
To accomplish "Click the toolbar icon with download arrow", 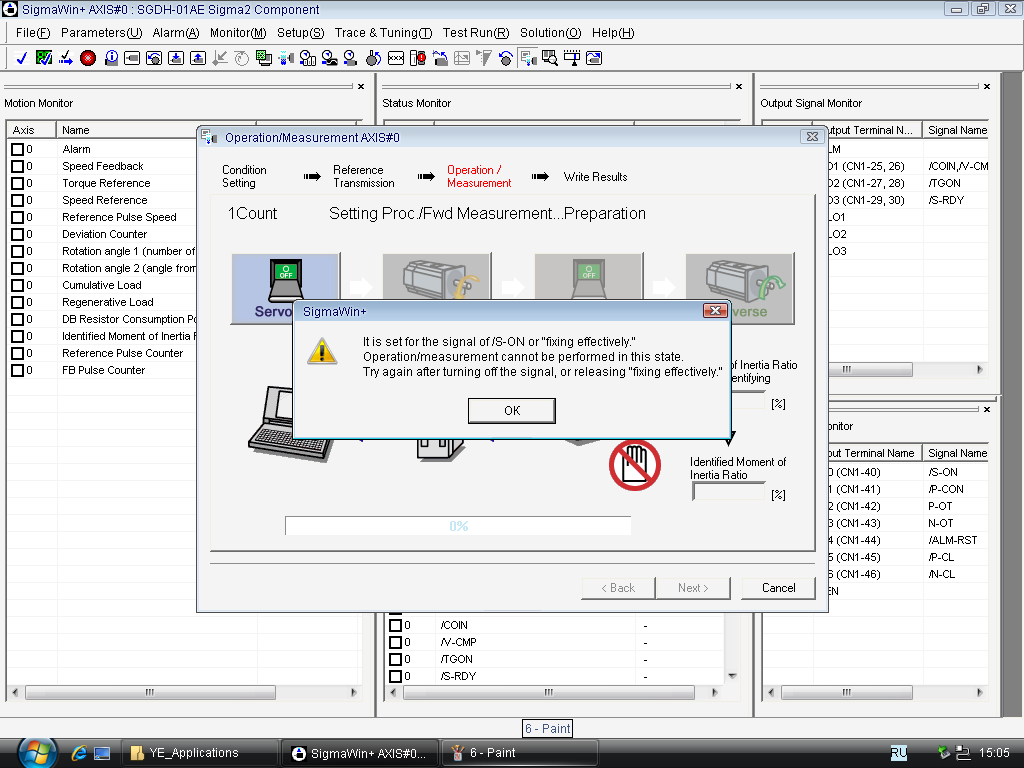I will coord(176,58).
